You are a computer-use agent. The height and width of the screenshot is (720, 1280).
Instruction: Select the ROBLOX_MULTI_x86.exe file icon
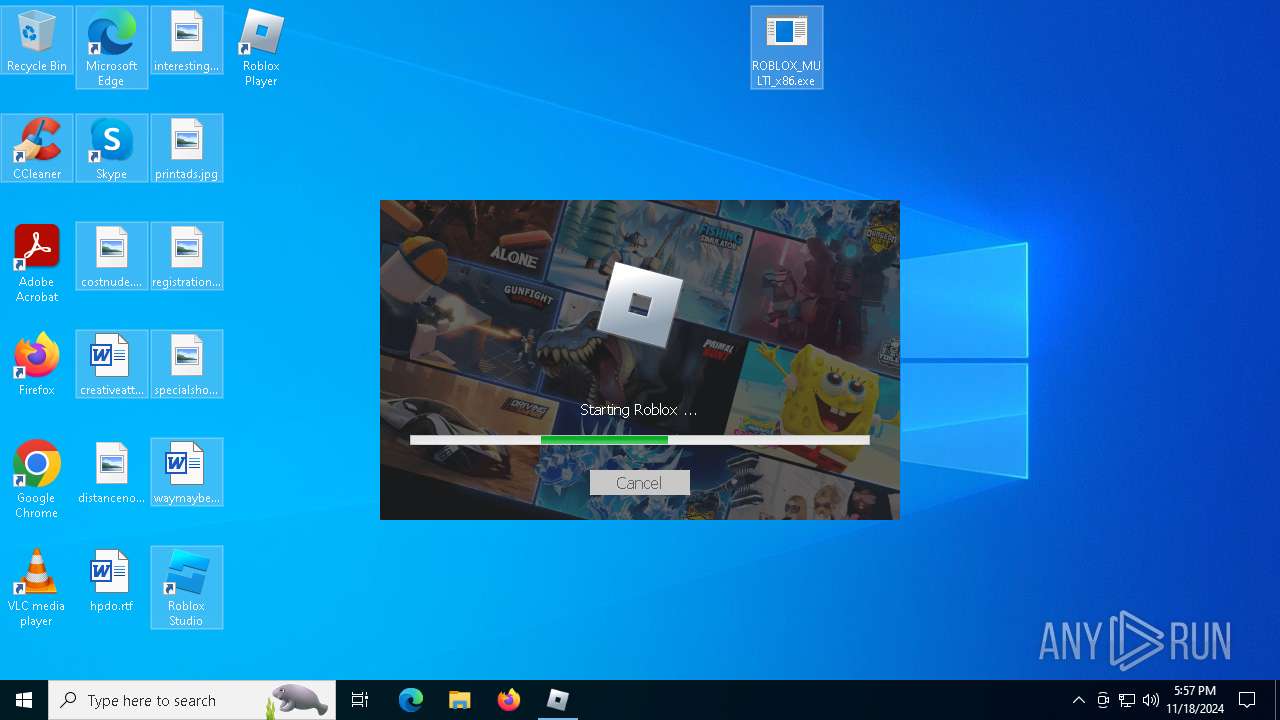click(x=787, y=48)
